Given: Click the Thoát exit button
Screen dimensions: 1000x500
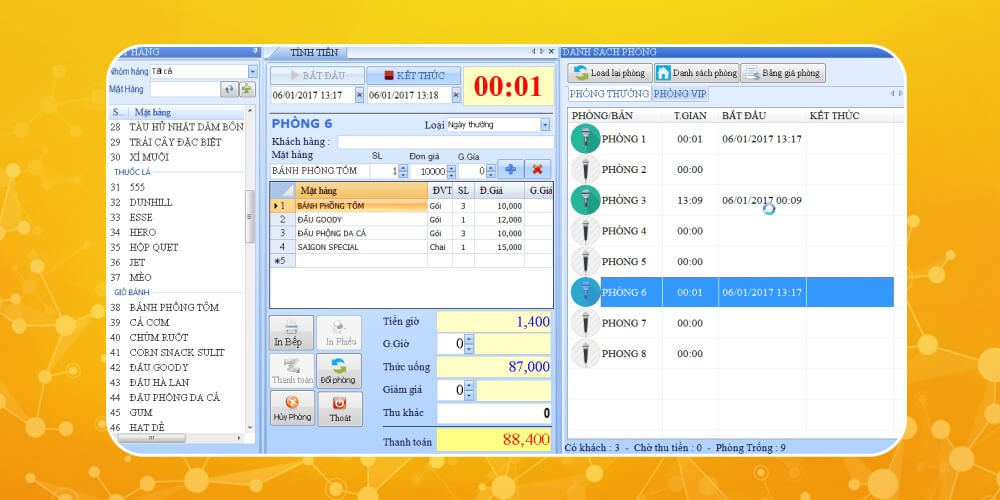Looking at the screenshot, I should [x=340, y=409].
